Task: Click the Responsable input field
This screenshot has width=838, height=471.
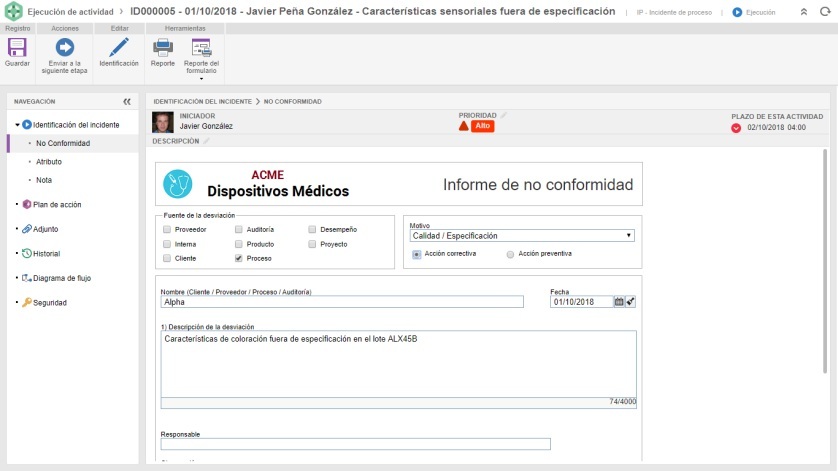Action: click(355, 444)
